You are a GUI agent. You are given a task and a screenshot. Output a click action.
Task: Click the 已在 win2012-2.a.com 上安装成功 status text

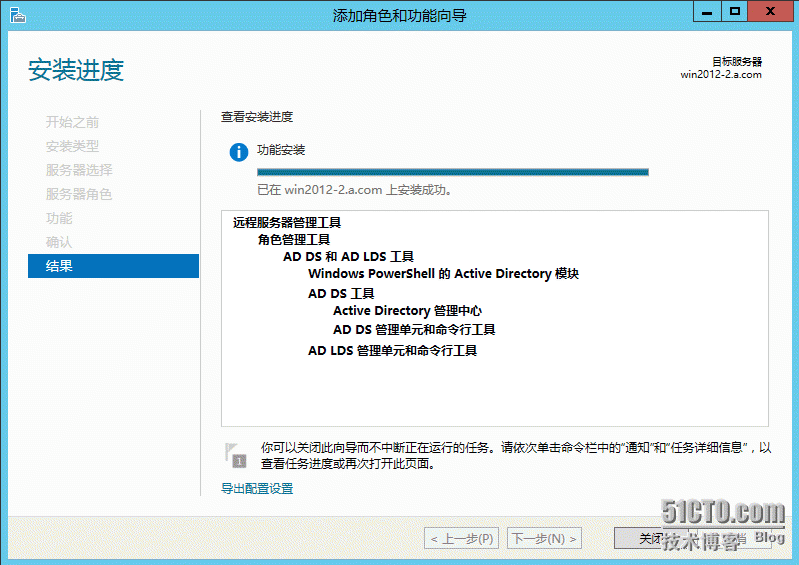click(x=354, y=190)
